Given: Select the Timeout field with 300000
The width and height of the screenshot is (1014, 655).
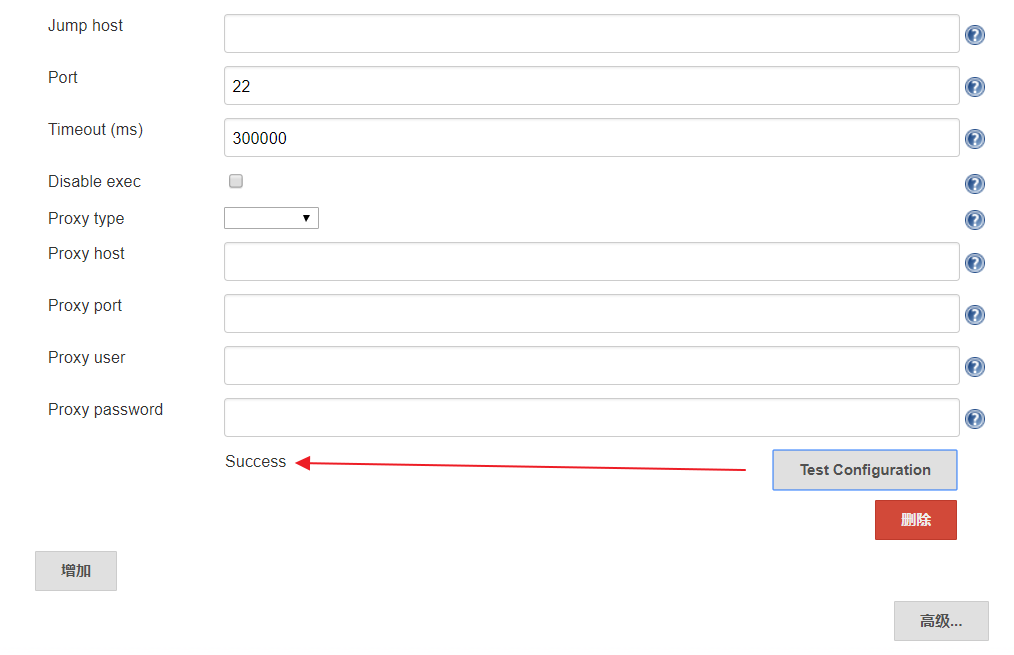Looking at the screenshot, I should point(591,138).
